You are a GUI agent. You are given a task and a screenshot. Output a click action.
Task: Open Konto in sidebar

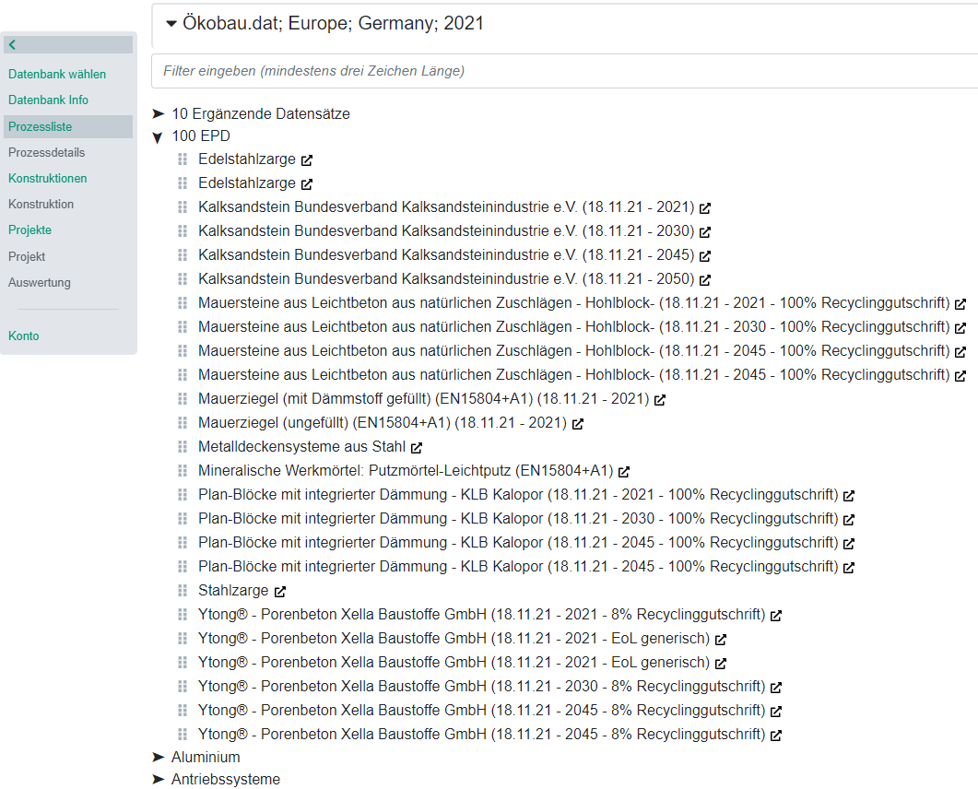(23, 336)
